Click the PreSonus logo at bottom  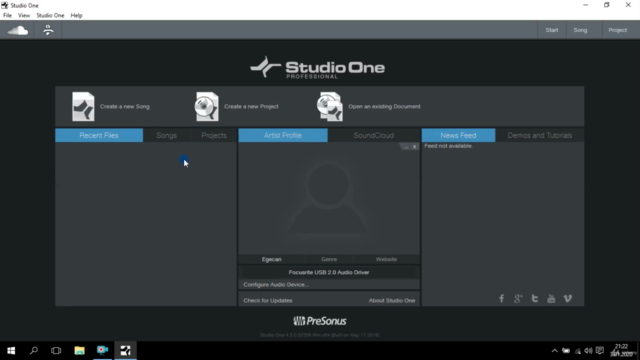[320, 321]
